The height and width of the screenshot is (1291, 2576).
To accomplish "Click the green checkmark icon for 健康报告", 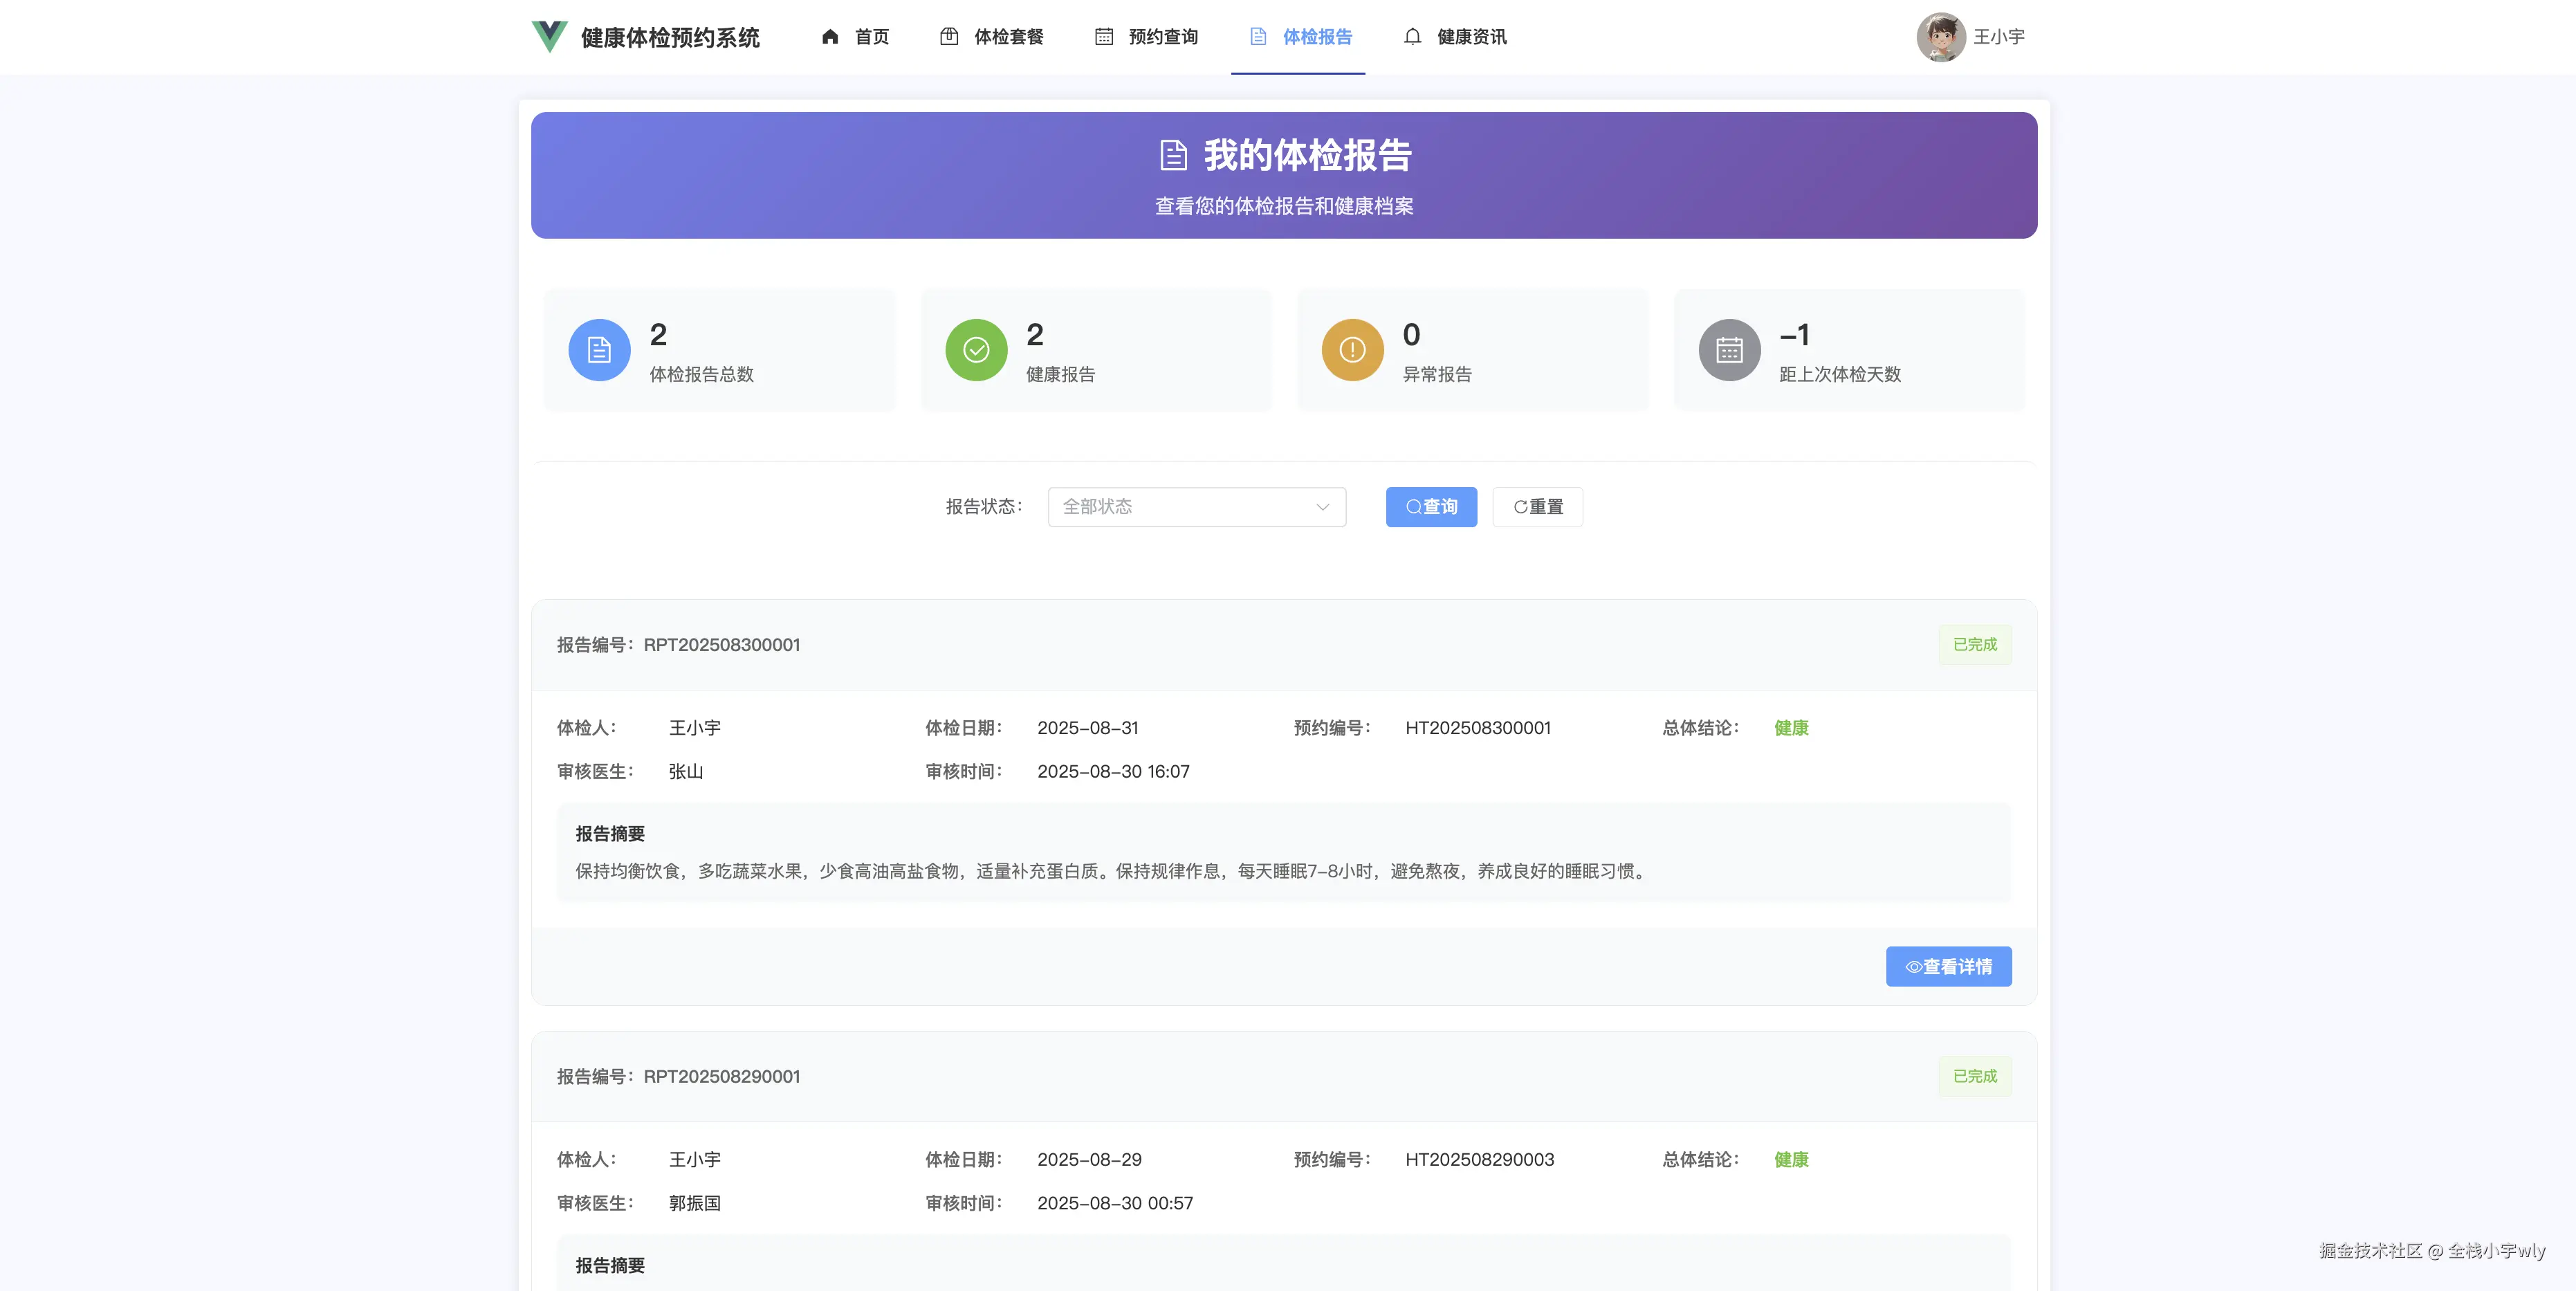I will pyautogui.click(x=975, y=350).
